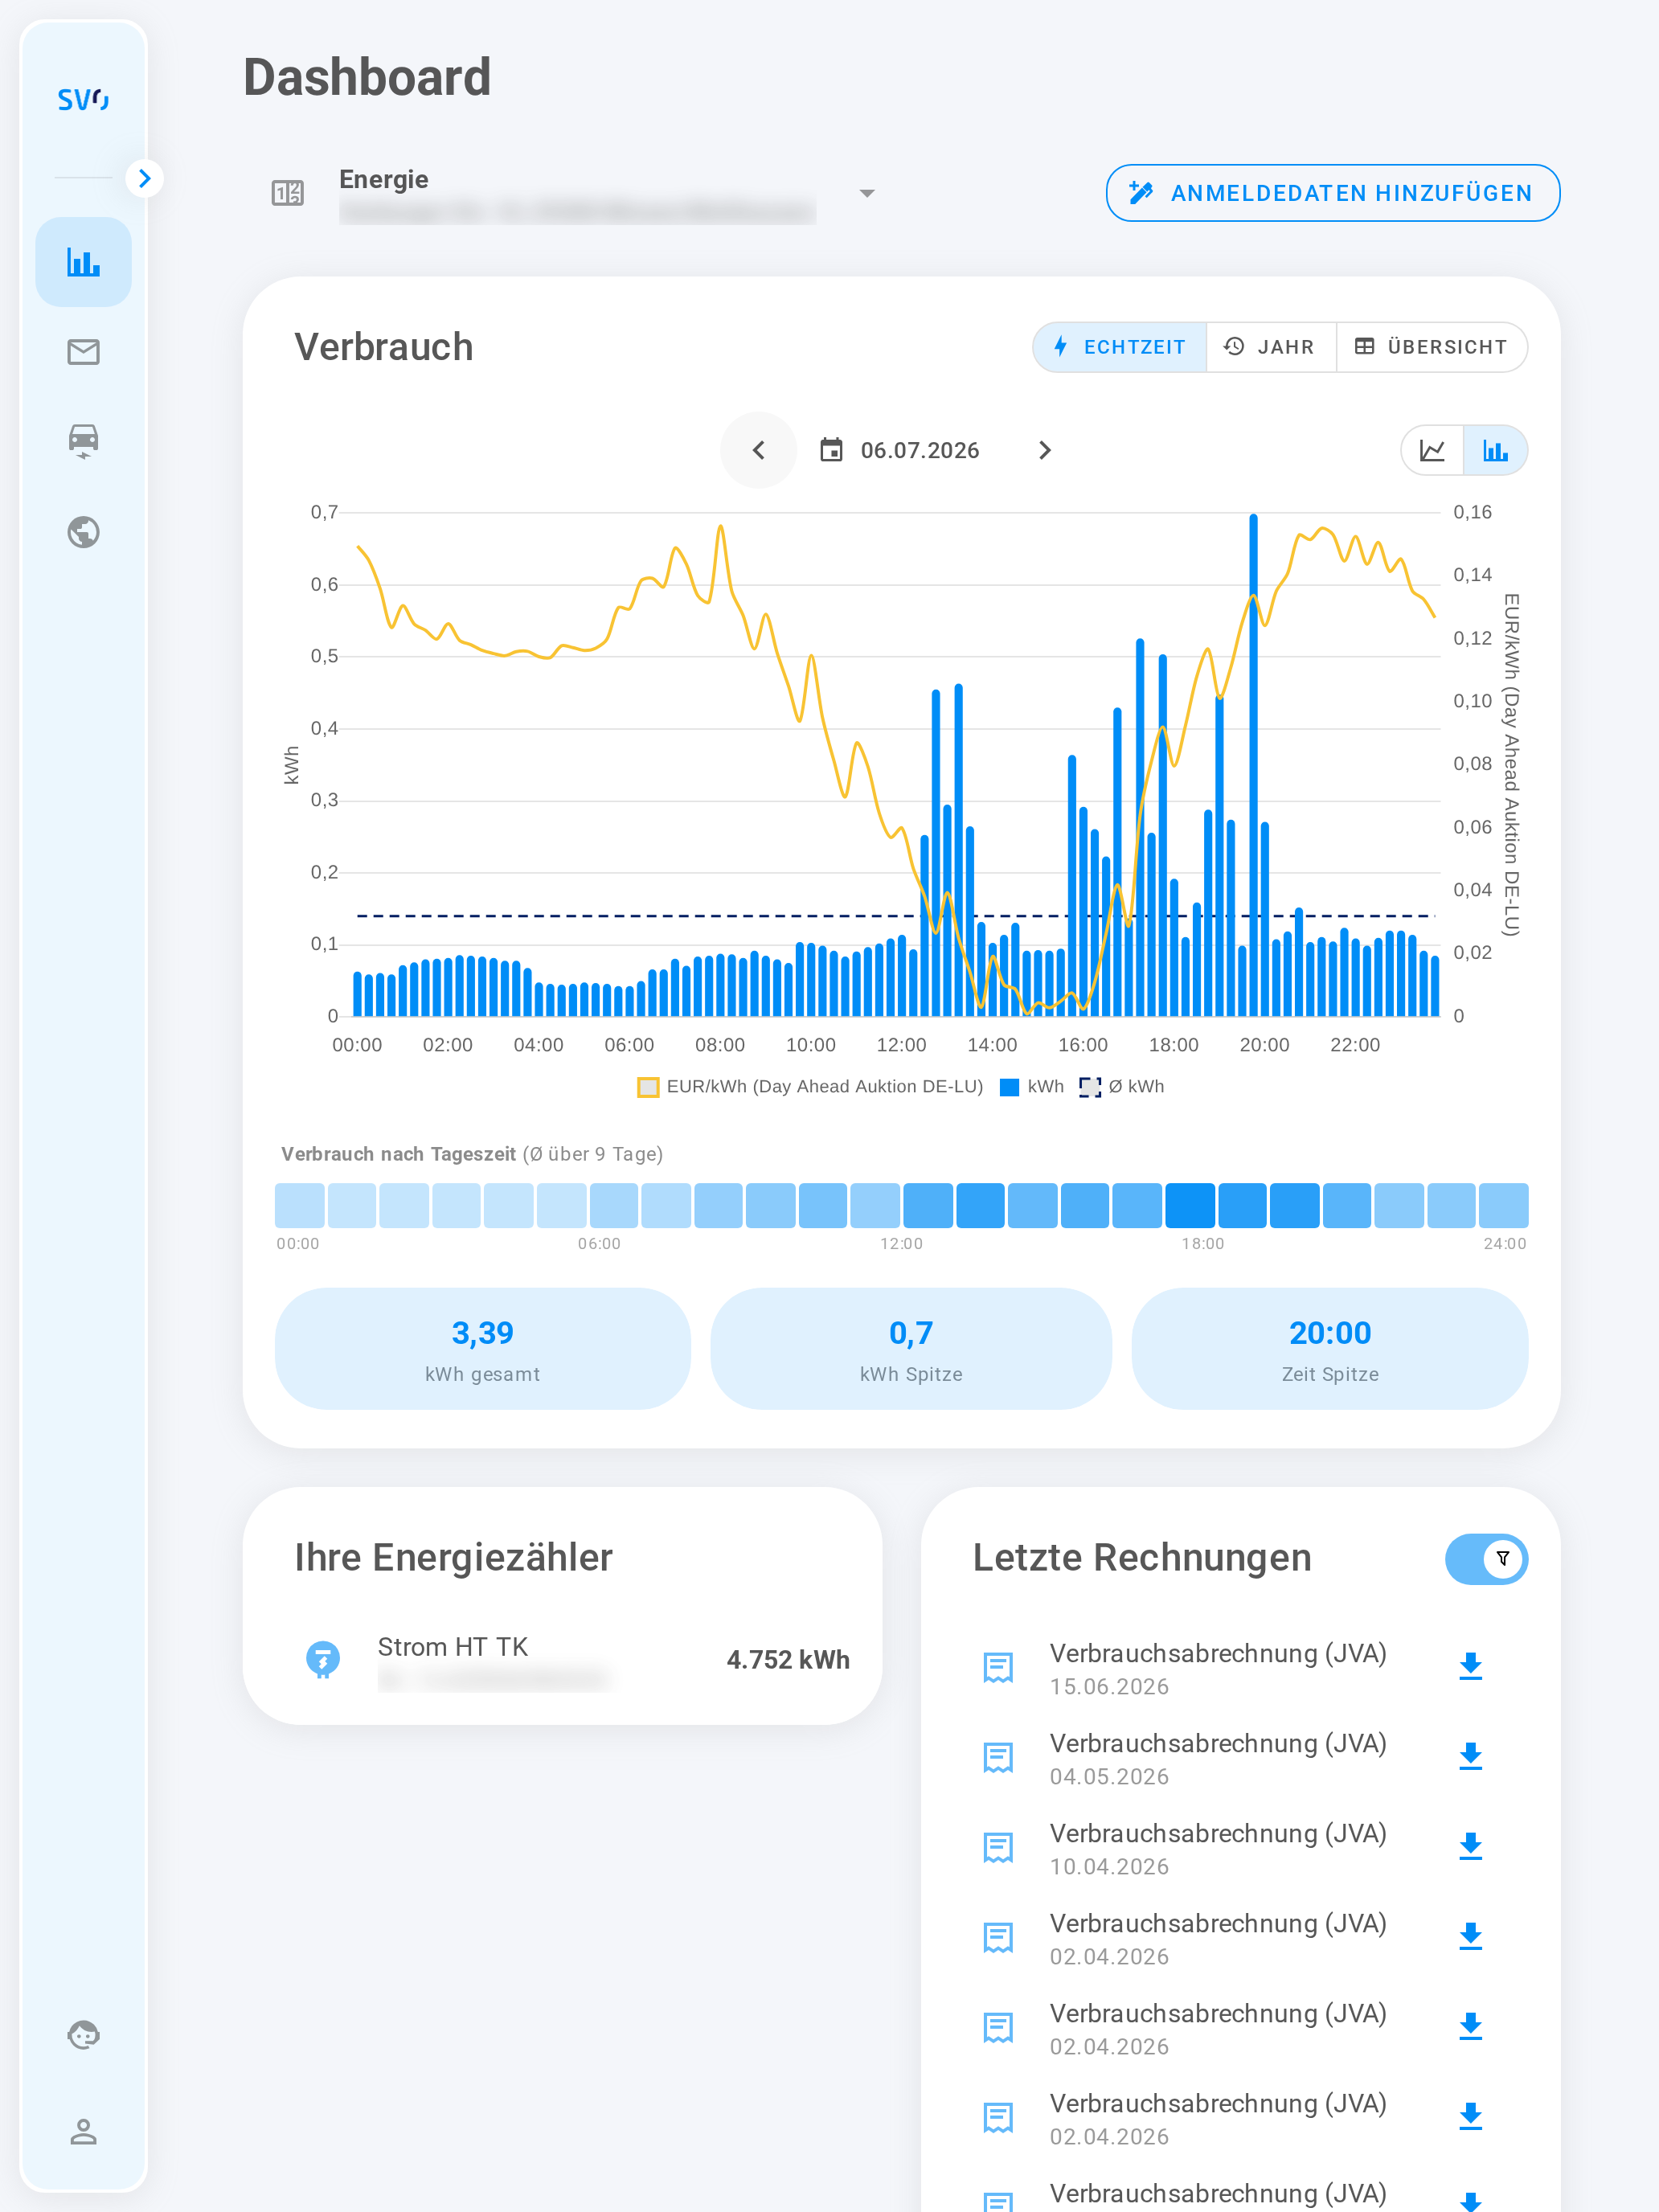The height and width of the screenshot is (2212, 1659).
Task: Click receipt icon for 15.06.2026 bill
Action: point(998,1667)
